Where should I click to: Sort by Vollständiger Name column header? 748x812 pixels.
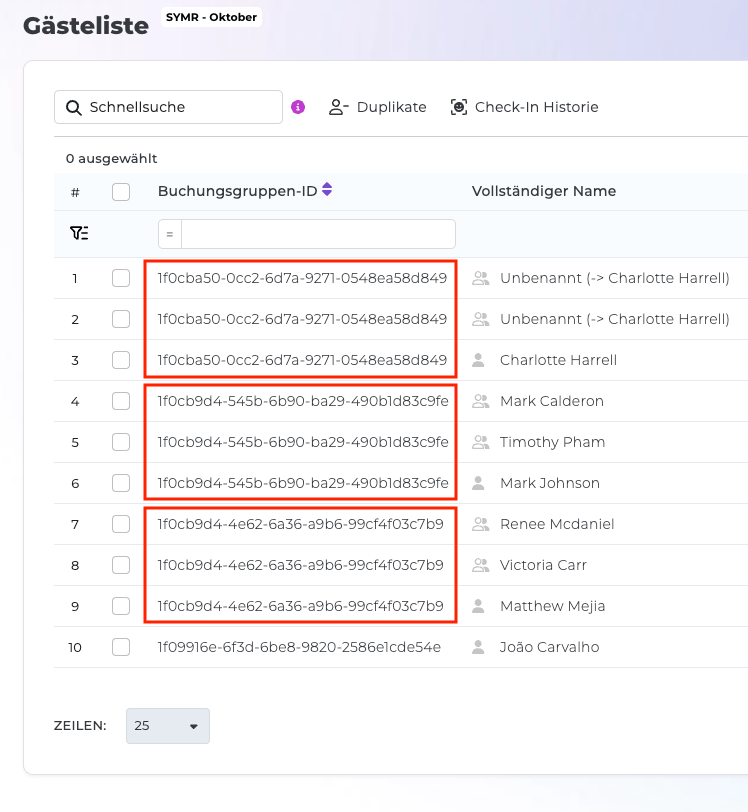coord(543,191)
